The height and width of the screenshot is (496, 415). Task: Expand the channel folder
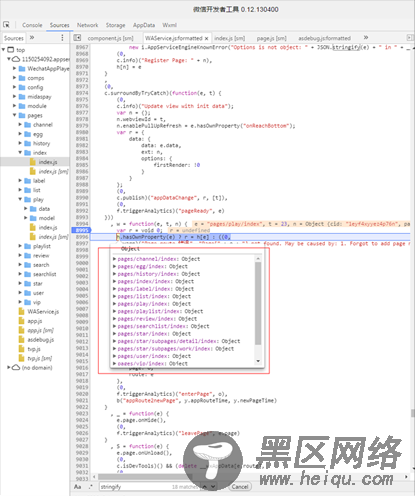click(x=20, y=125)
